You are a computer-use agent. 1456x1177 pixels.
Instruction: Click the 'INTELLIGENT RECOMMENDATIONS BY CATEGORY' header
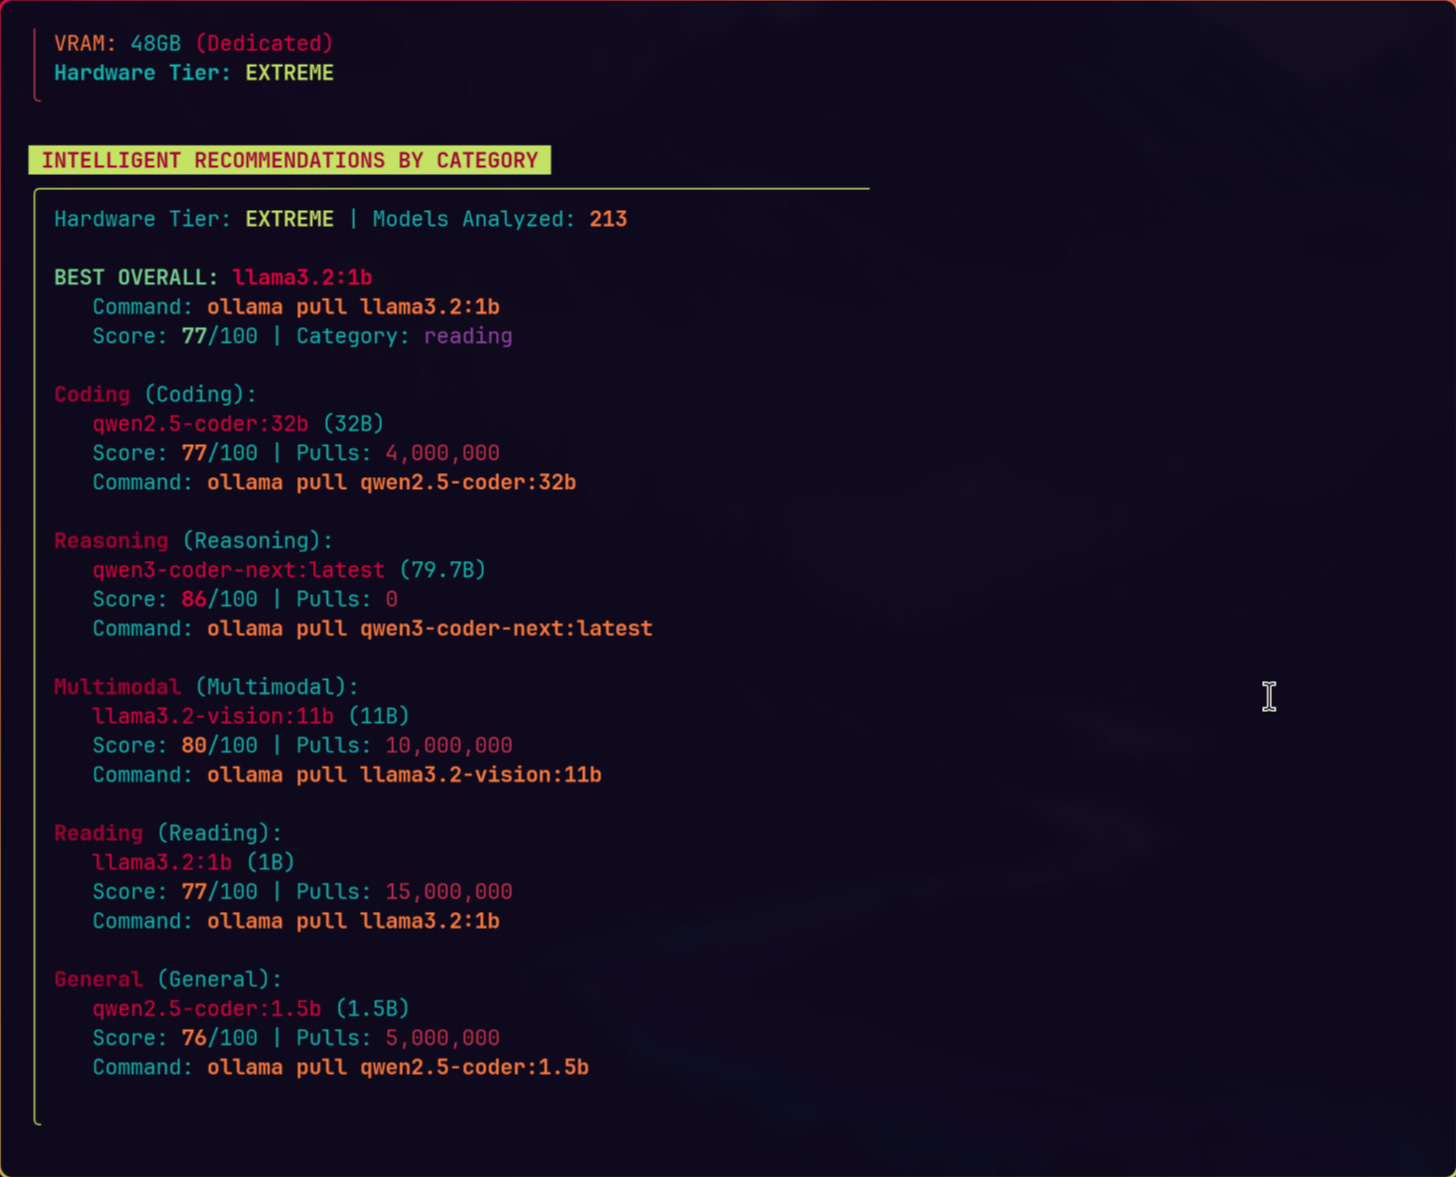(x=289, y=160)
